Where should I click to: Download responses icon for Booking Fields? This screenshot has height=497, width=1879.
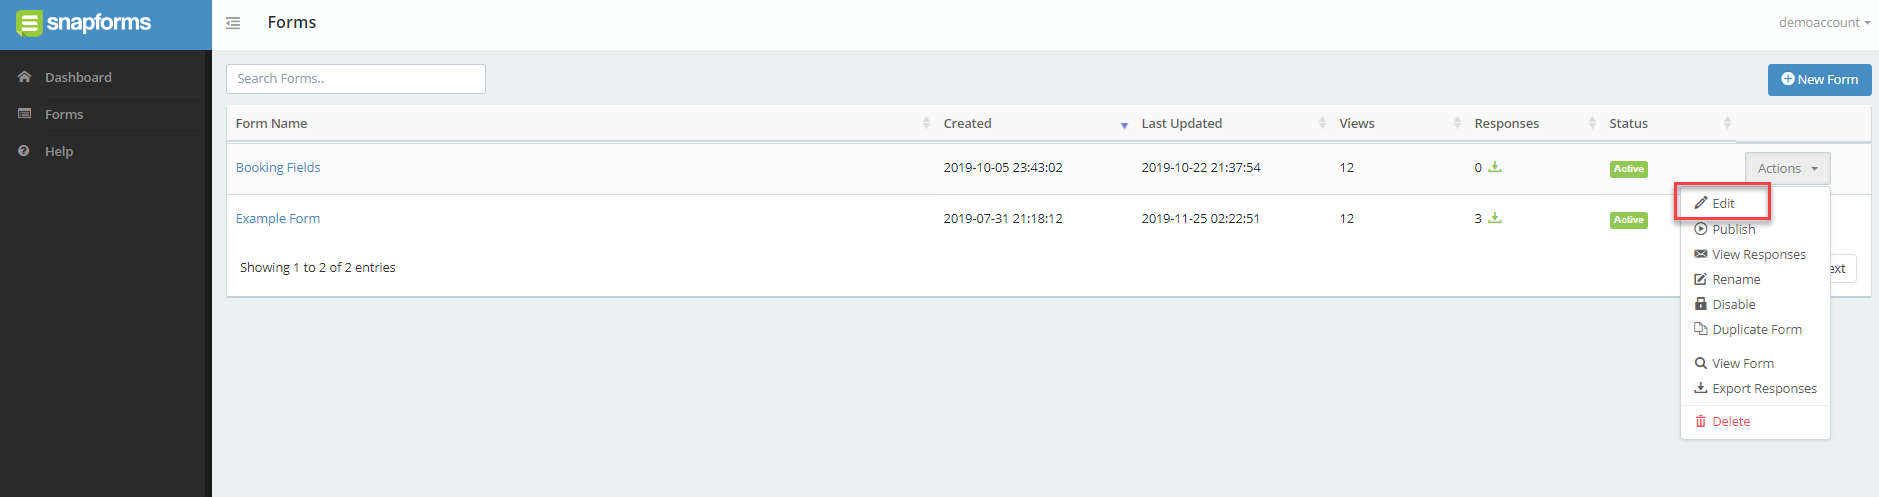tap(1495, 167)
